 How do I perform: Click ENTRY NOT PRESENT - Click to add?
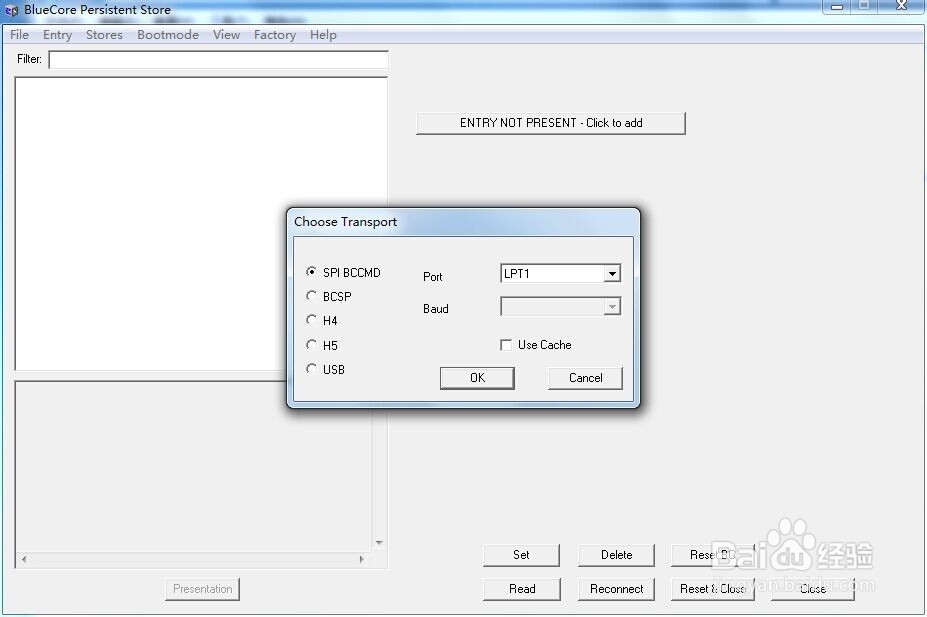(551, 123)
